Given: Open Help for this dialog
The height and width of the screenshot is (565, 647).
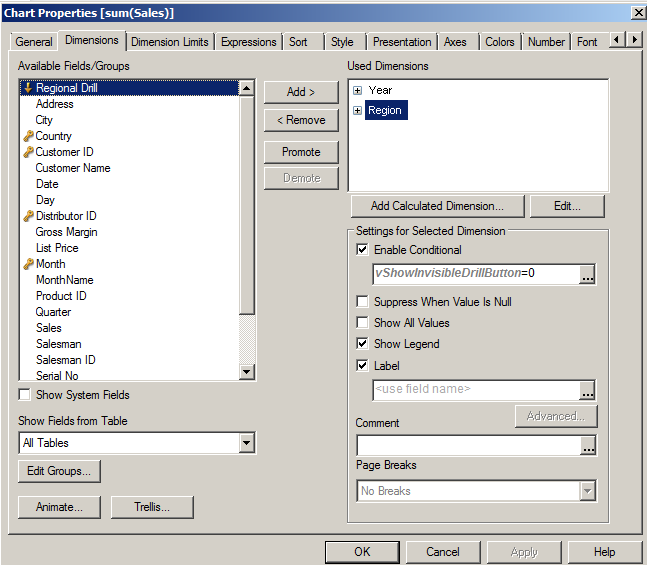Looking at the screenshot, I should [604, 552].
